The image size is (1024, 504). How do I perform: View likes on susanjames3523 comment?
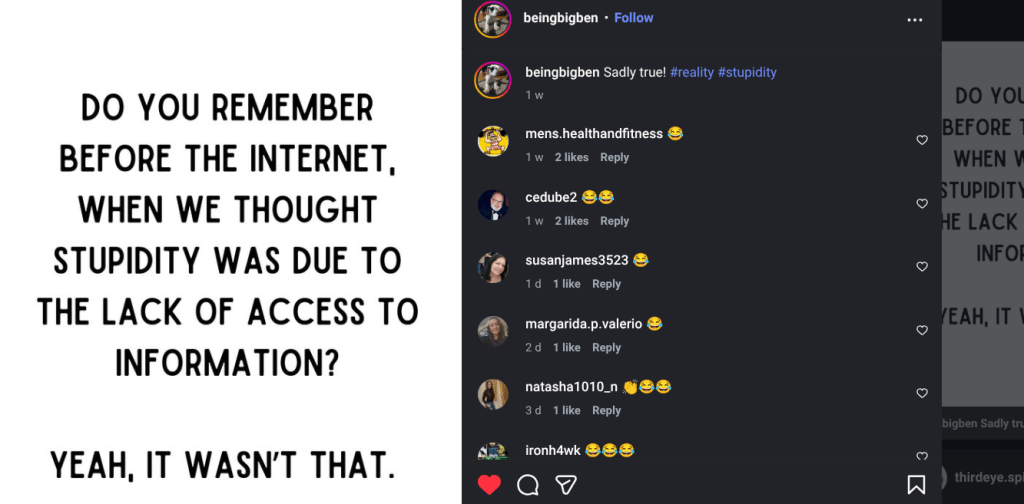566,284
